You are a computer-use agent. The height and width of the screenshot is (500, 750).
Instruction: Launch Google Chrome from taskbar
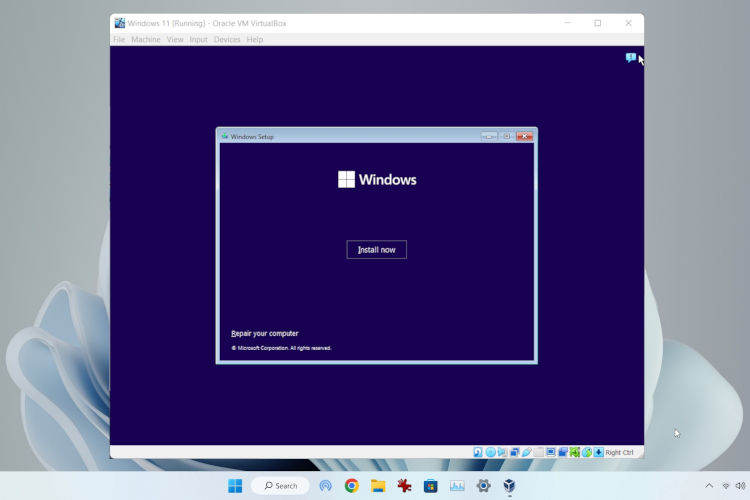click(x=352, y=486)
